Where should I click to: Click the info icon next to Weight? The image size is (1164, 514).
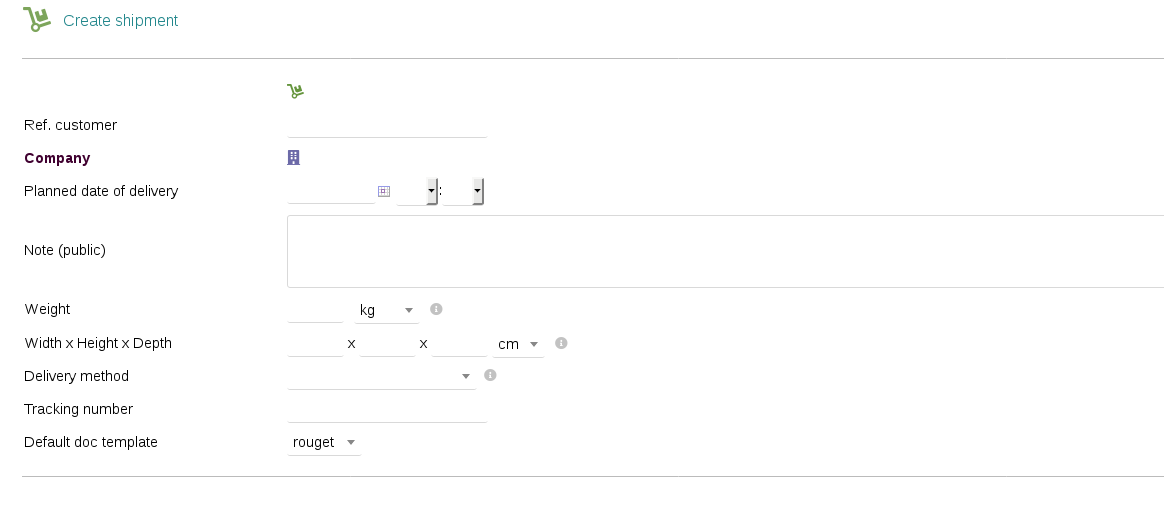click(x=436, y=309)
